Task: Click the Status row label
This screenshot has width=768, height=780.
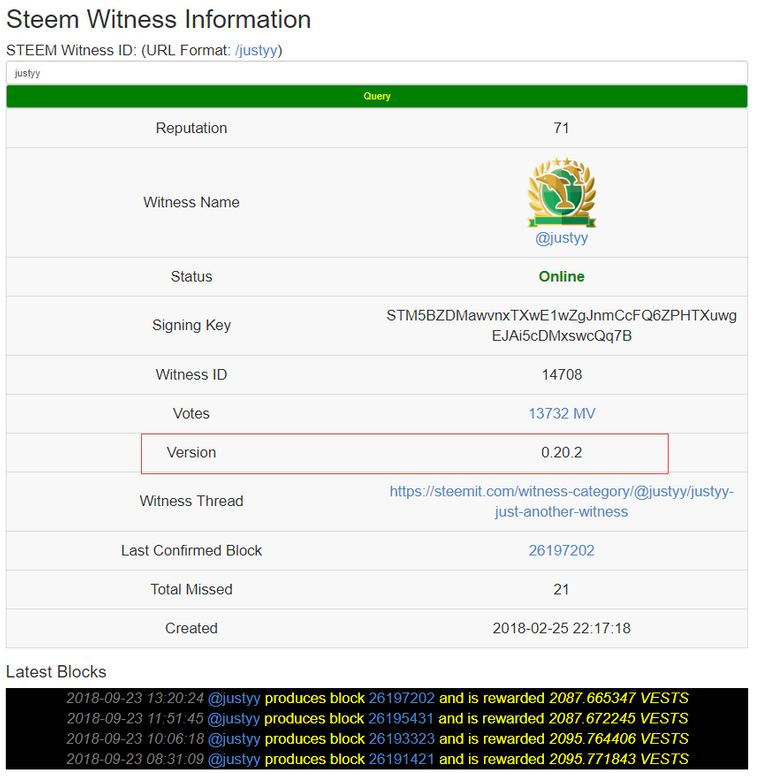Action: [x=192, y=277]
